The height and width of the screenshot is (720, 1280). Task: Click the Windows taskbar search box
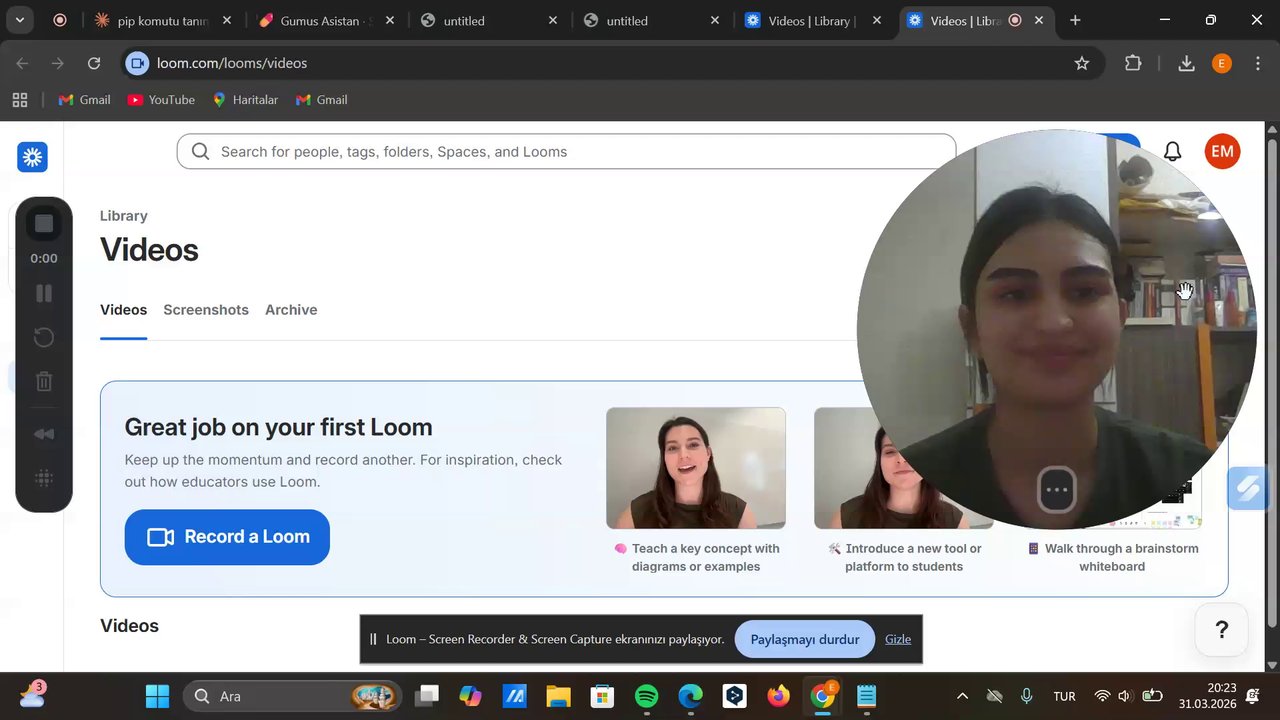coord(293,696)
